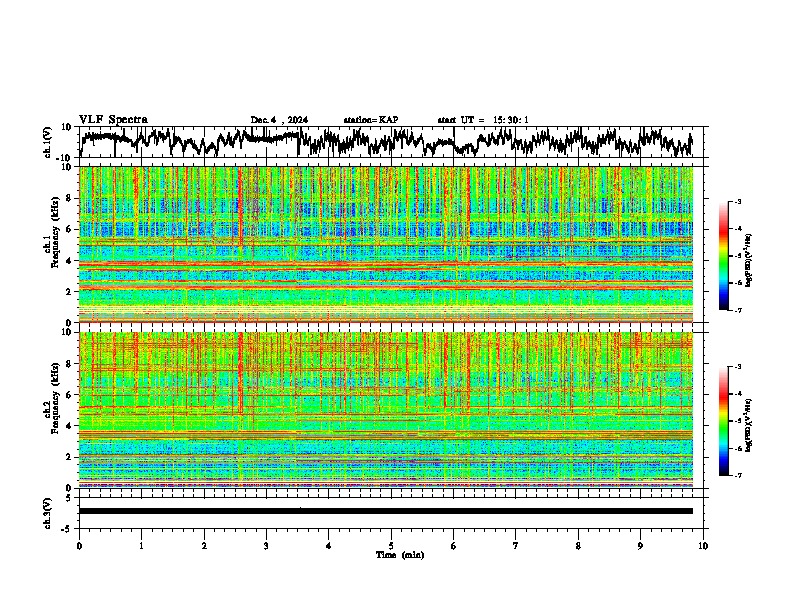Click the "8" frequency tick of ch.1 spectrogram
The image size is (792, 612).
[x=69, y=198]
